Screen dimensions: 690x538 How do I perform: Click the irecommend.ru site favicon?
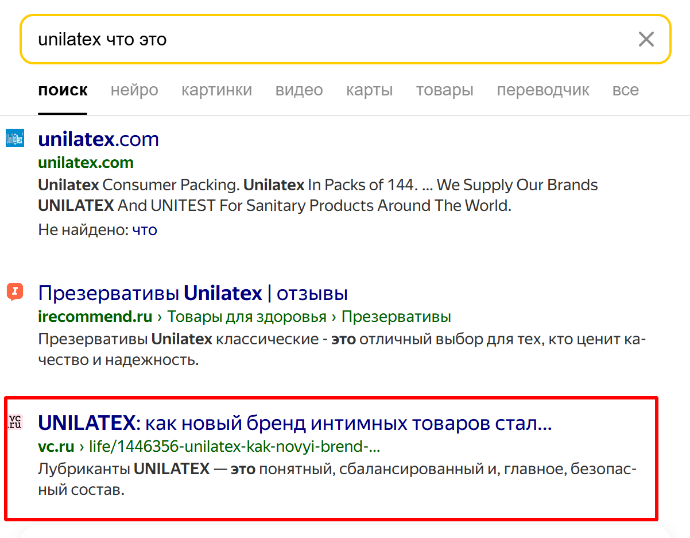point(15,292)
